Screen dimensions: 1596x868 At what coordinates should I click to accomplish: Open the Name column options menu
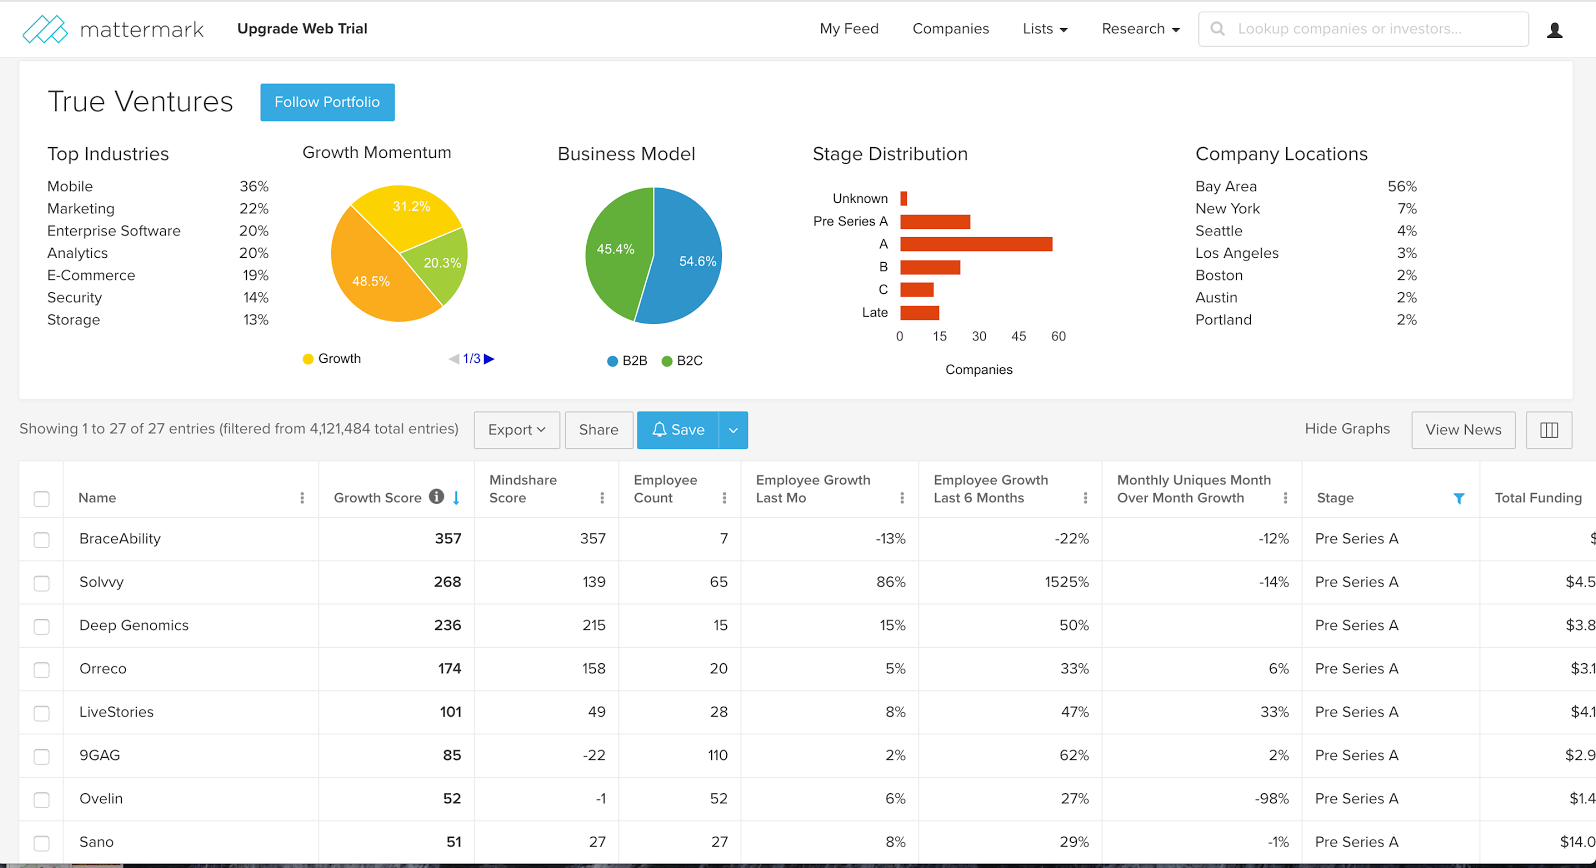pyautogui.click(x=302, y=498)
